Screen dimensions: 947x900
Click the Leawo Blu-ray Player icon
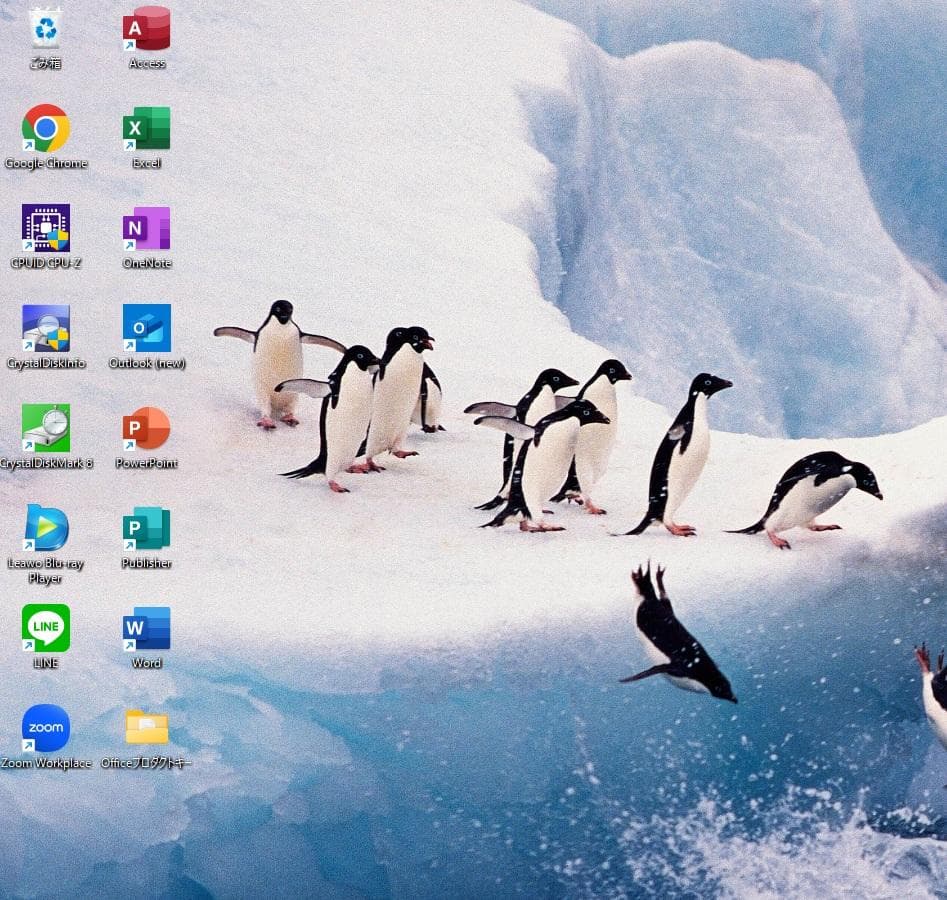point(46,528)
